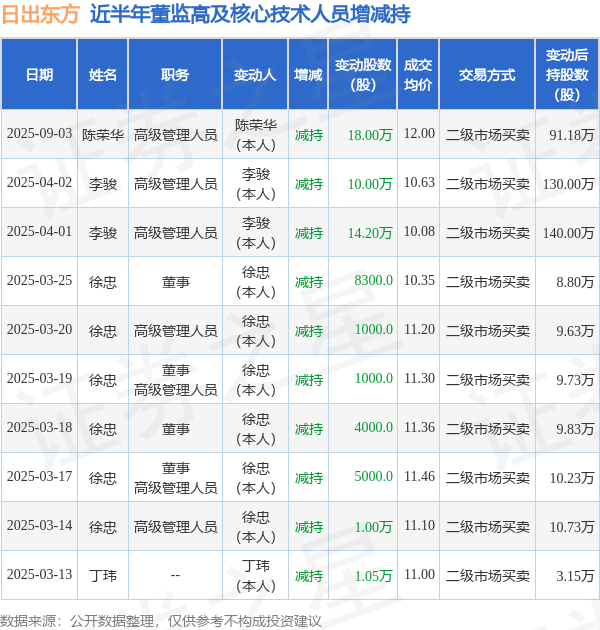Click the date cell 2025-03-19
Image resolution: width=600 pixels, height=630 pixels.
click(39, 379)
